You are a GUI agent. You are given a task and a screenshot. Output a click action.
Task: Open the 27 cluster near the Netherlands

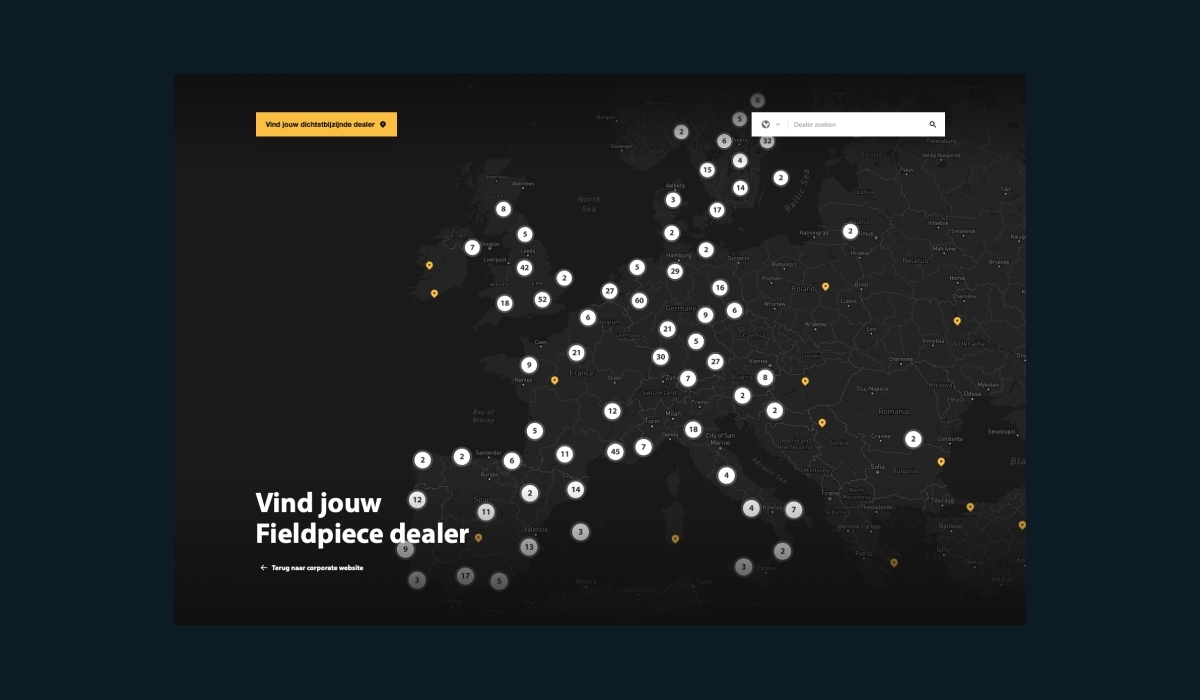point(610,291)
